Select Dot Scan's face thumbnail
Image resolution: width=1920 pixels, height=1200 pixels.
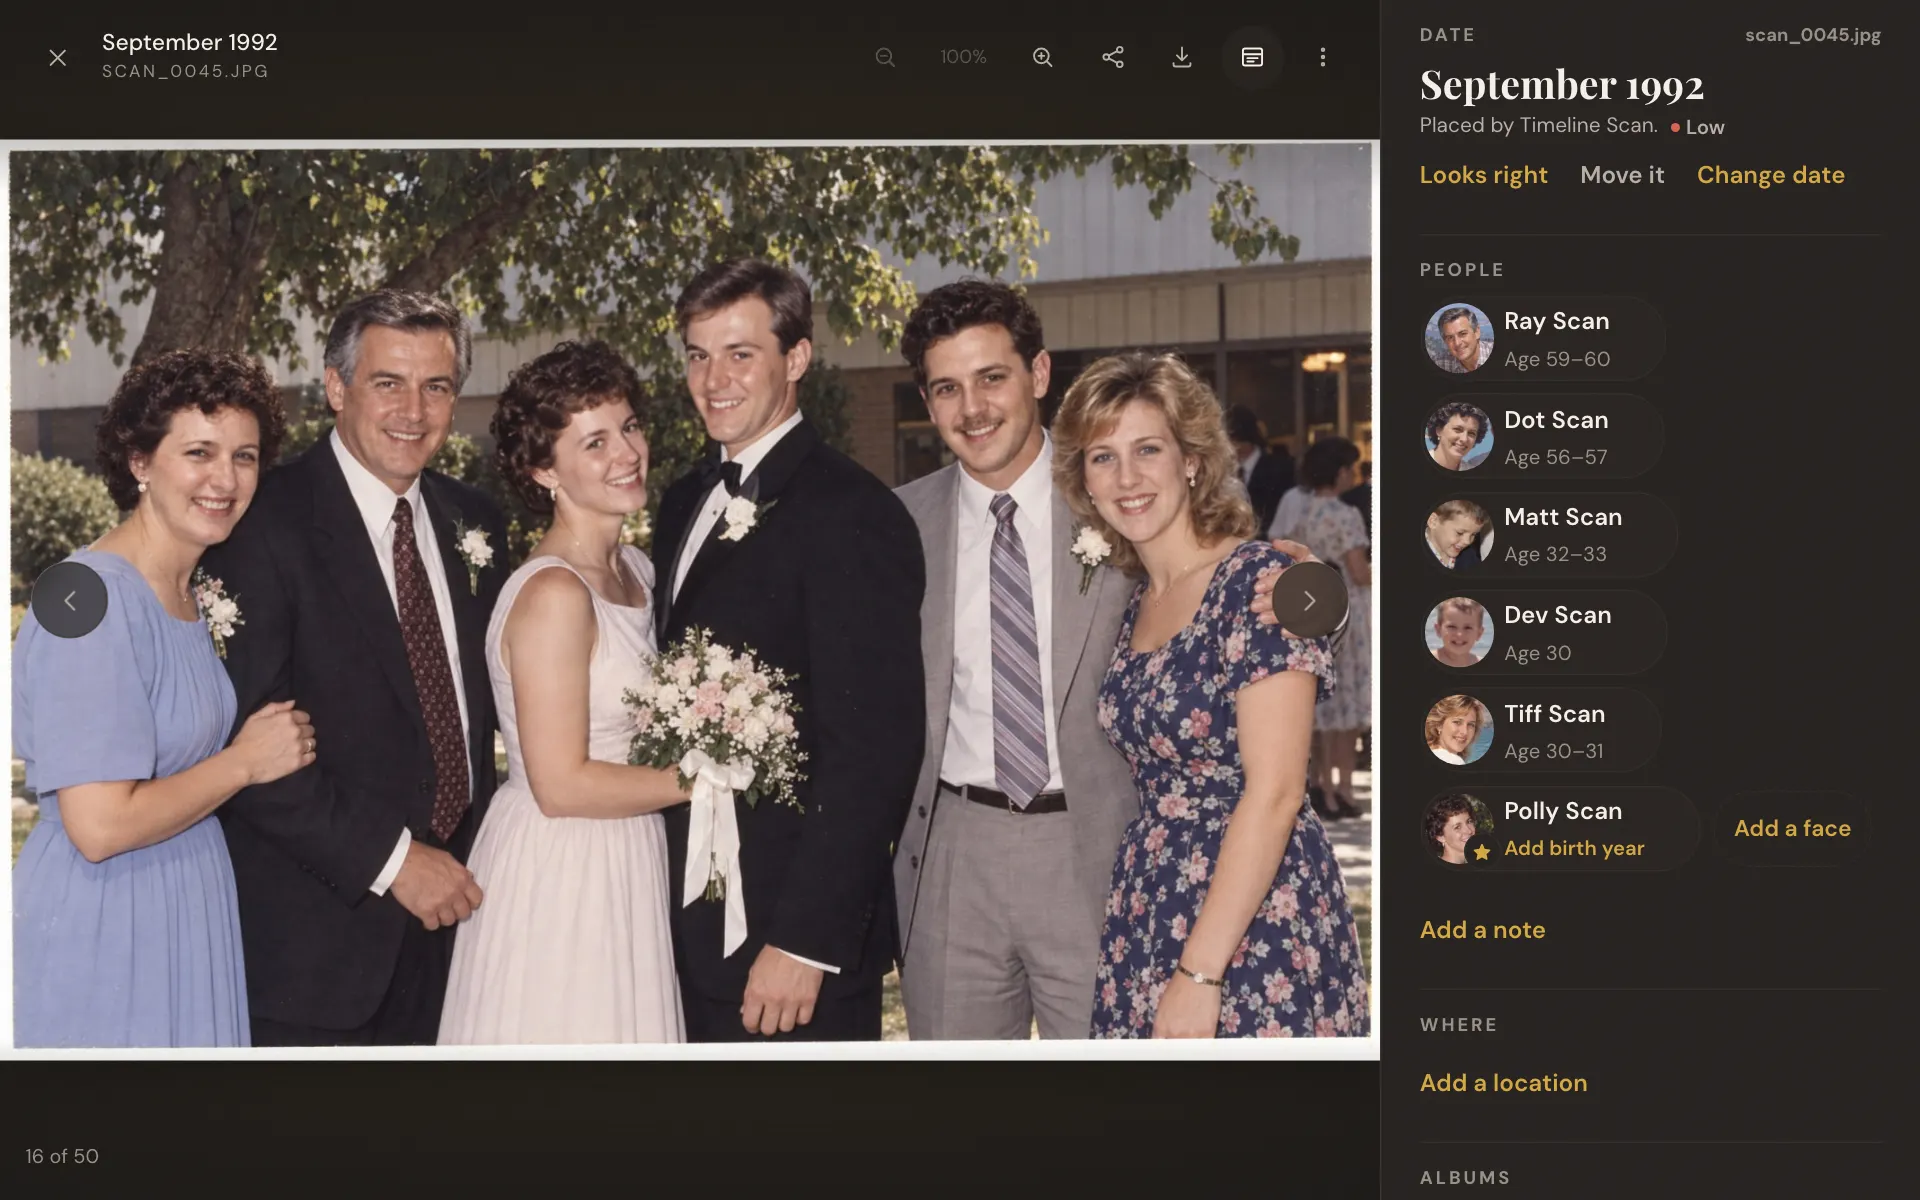tap(1458, 436)
